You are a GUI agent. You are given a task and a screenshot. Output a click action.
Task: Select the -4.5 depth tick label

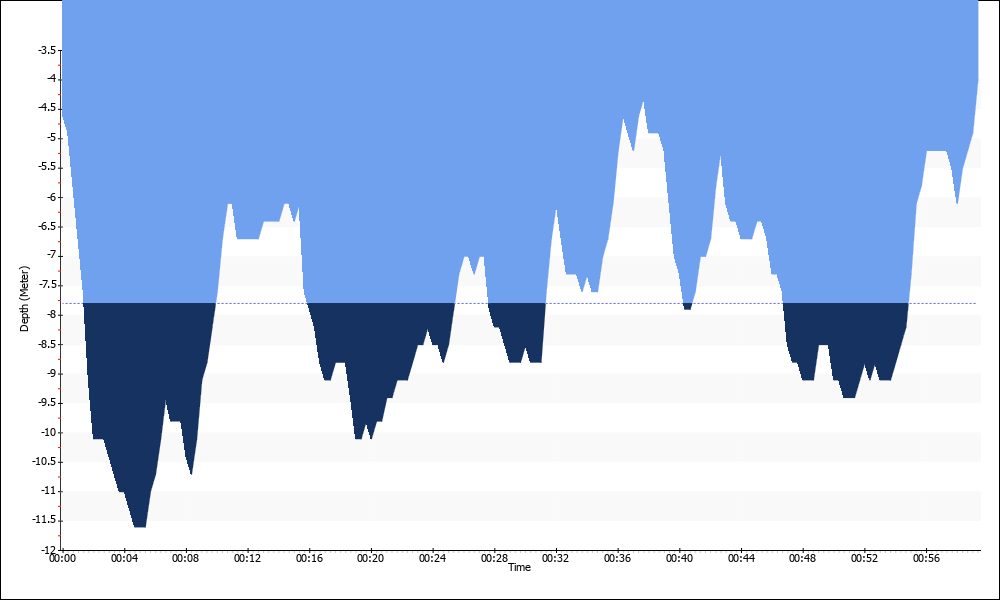[46, 108]
